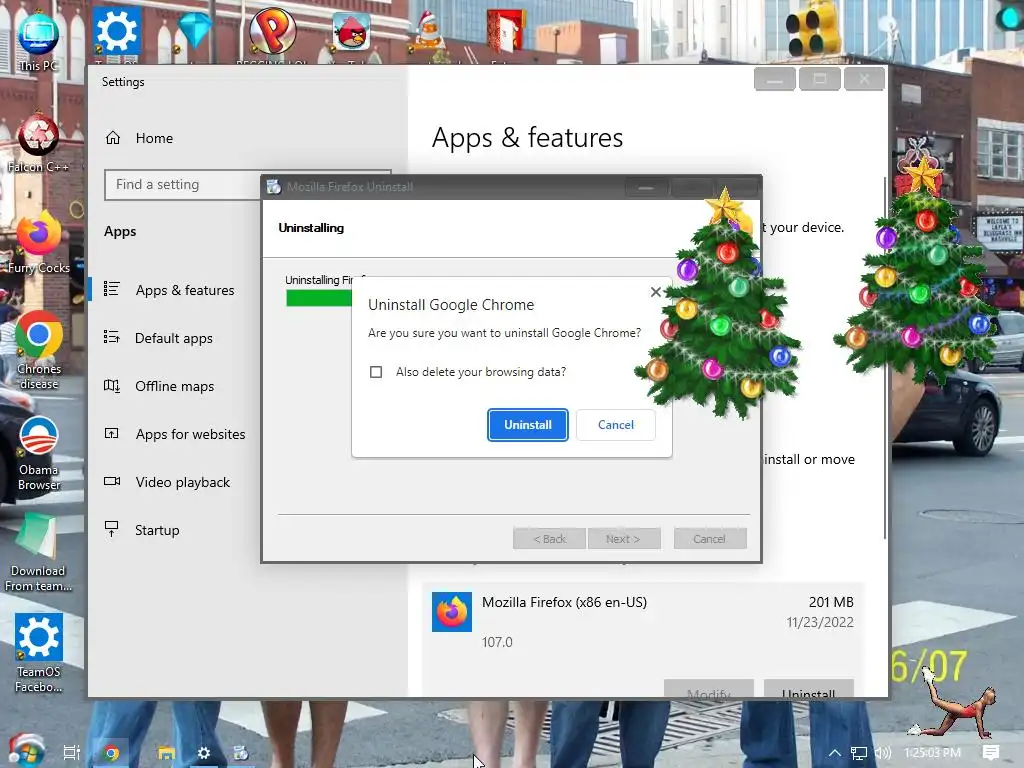This screenshot has height=768, width=1024.
Task: Click the Settings window vertical scrollbar
Action: [884, 358]
